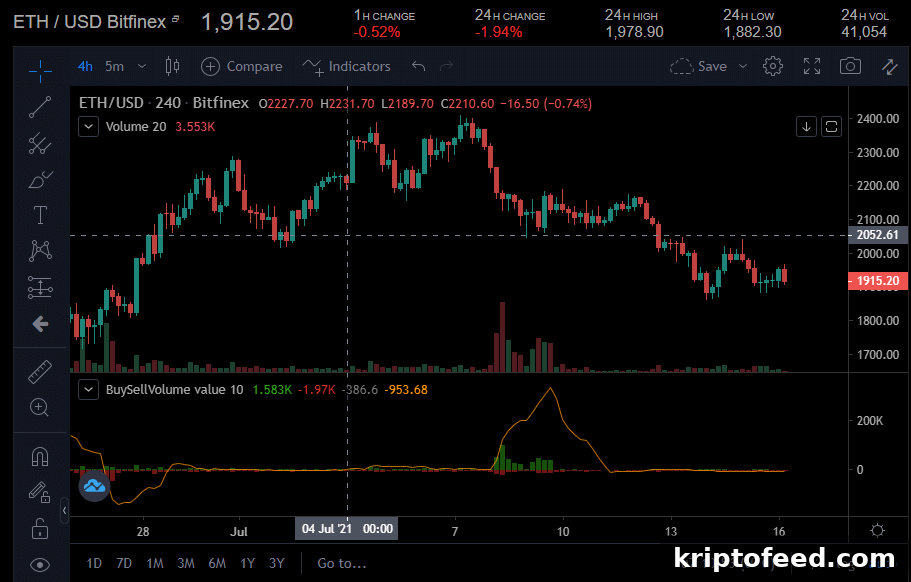This screenshot has height=582, width=911.
Task: Open the long position prediction tool
Action: coord(40,287)
